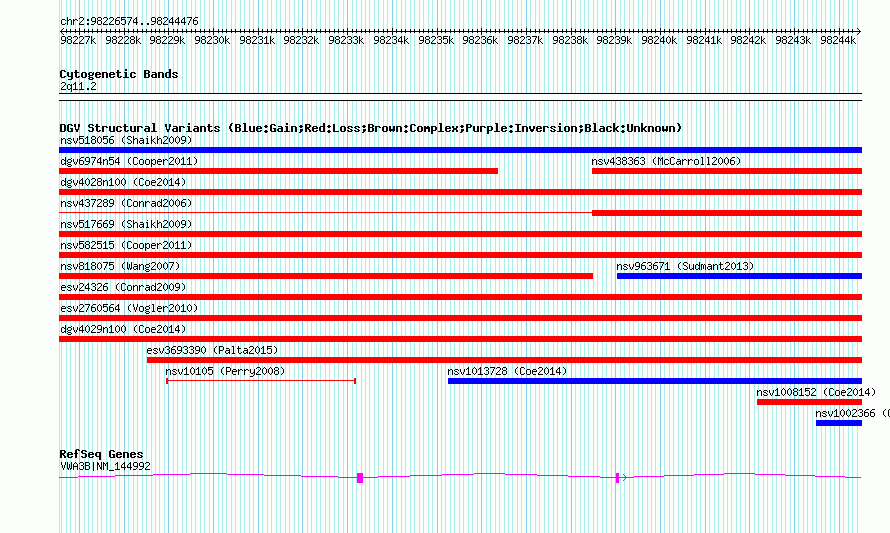The height and width of the screenshot is (533, 890).
Task: Select the dgv6974n54 (Cooper2011) variant label
Action: click(x=129, y=161)
